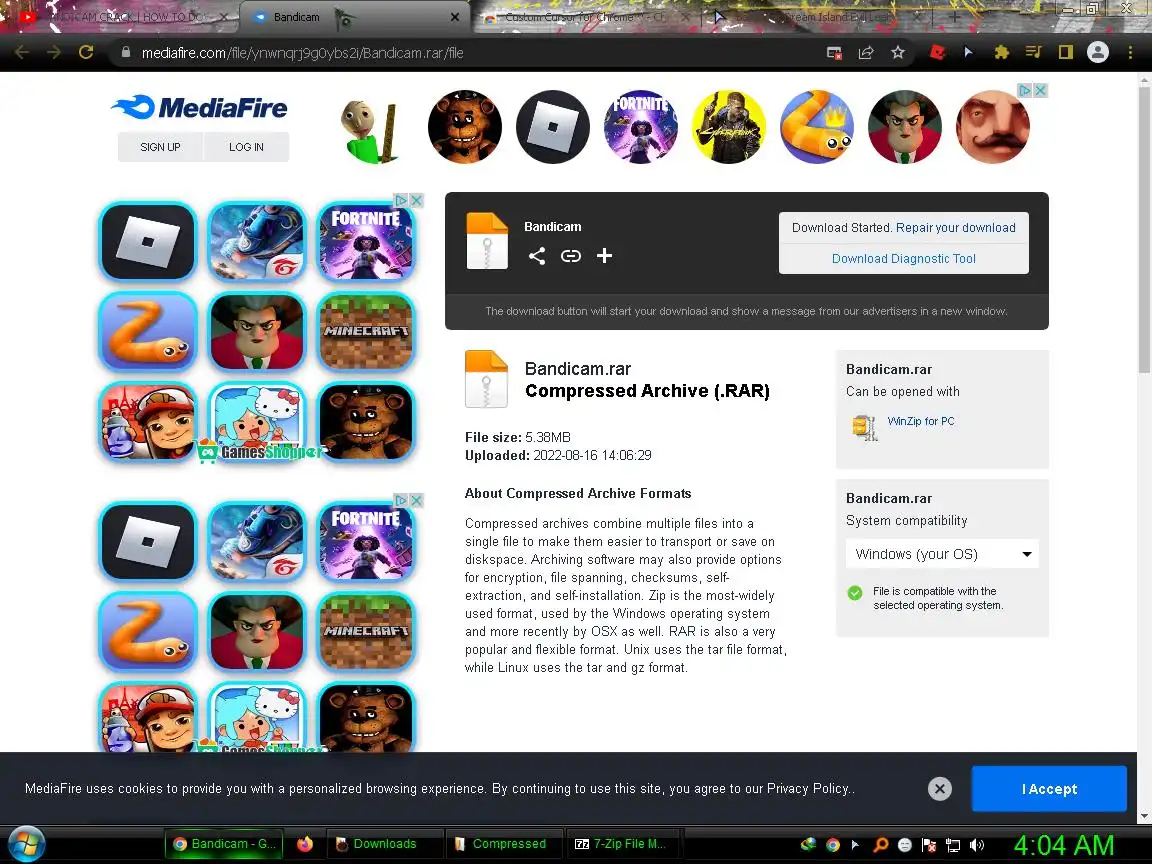Open the Cyberpunk circle icon in top ad
Viewport: 1152px width, 864px height.
point(729,126)
